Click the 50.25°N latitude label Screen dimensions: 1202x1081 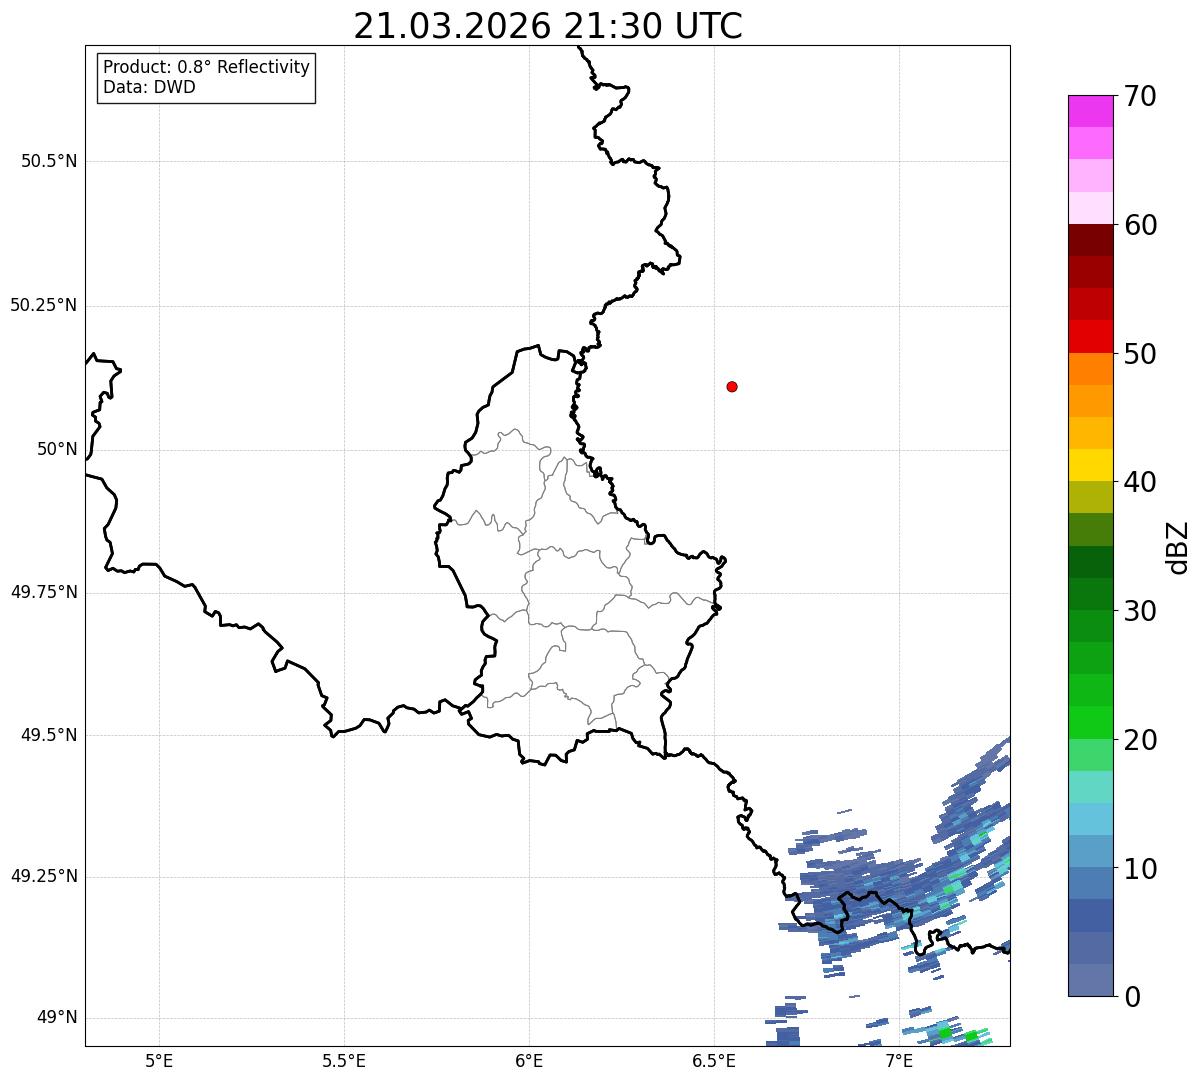click(44, 305)
